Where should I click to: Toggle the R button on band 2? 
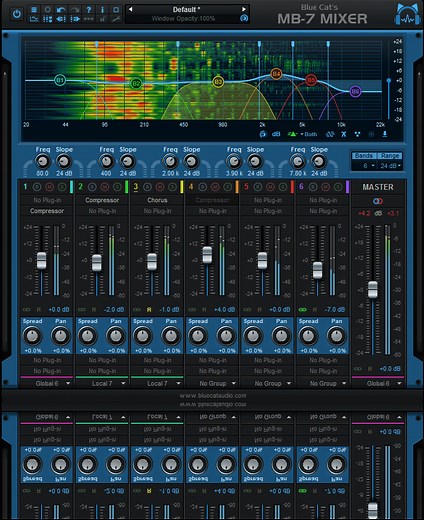pos(94,310)
